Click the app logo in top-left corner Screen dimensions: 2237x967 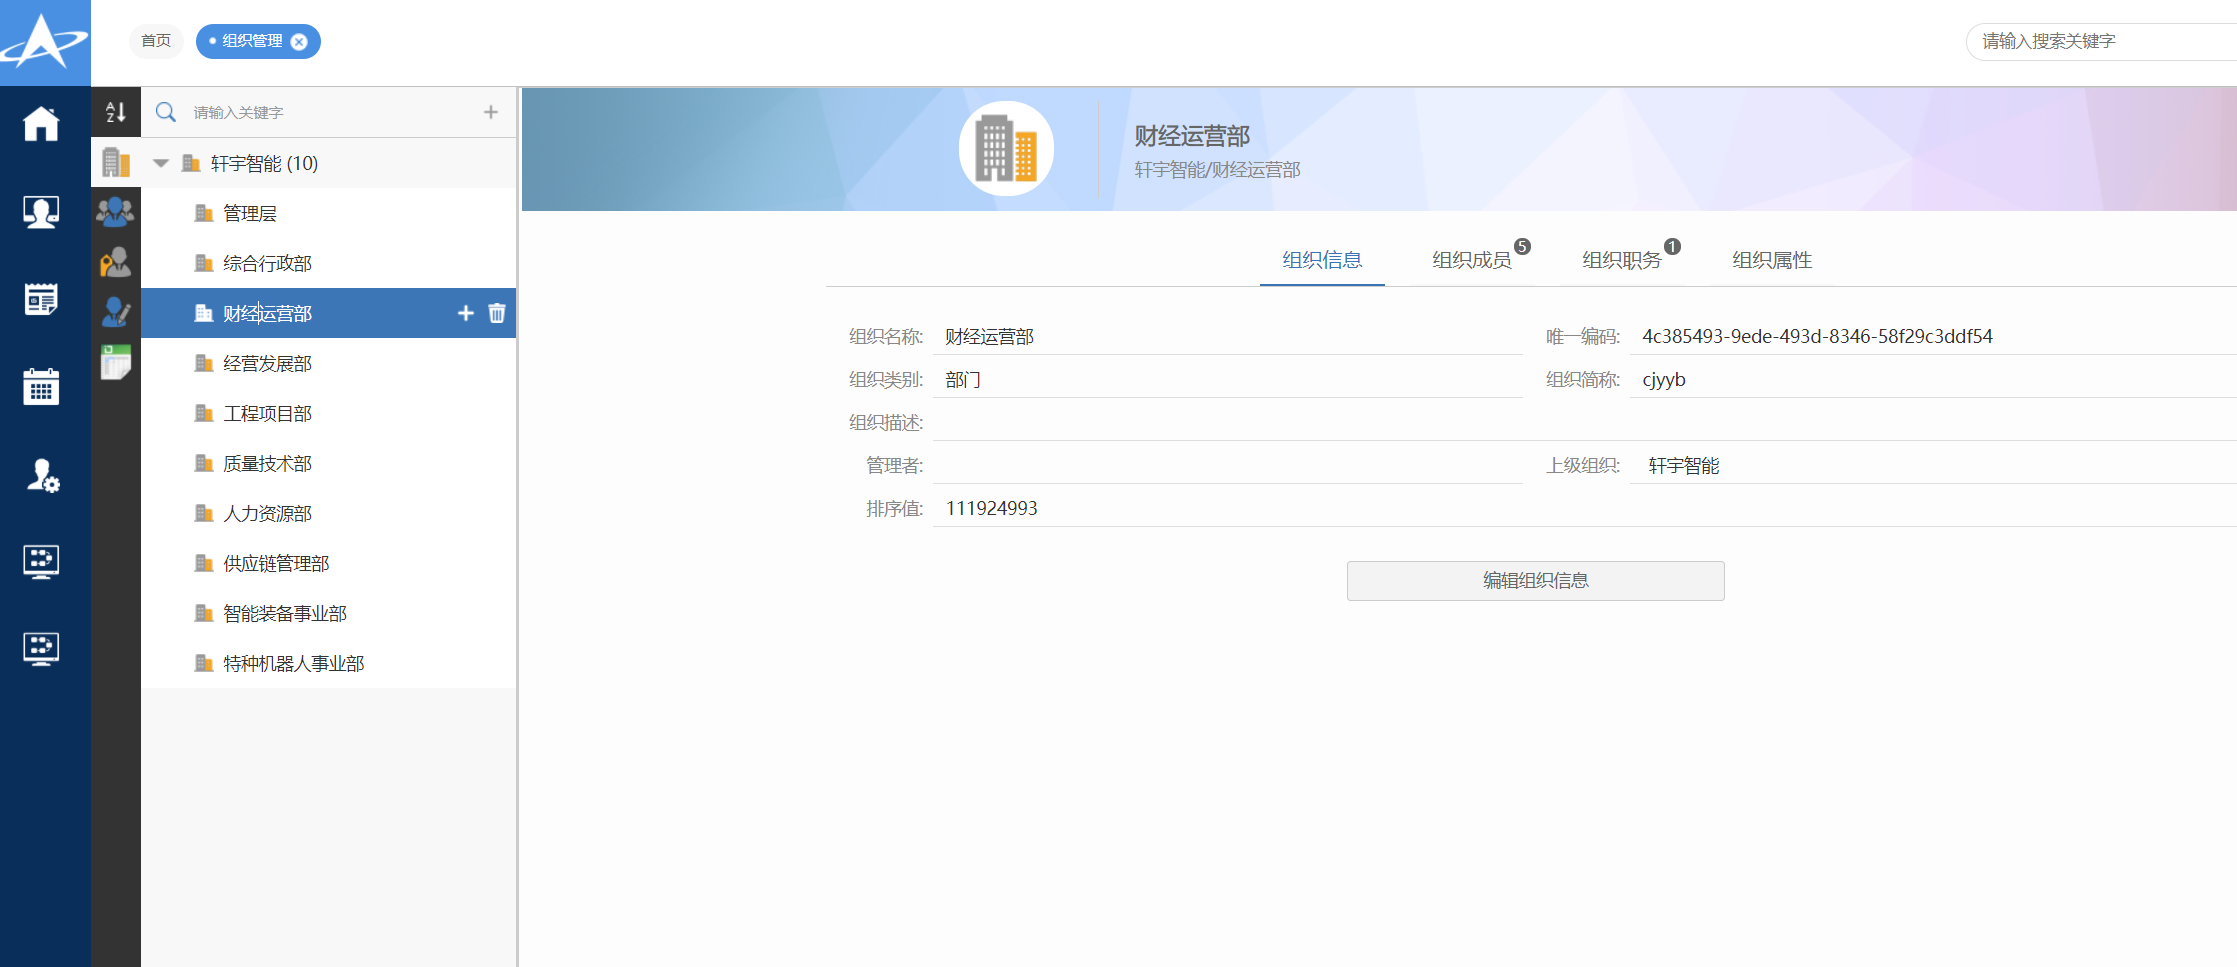point(45,42)
